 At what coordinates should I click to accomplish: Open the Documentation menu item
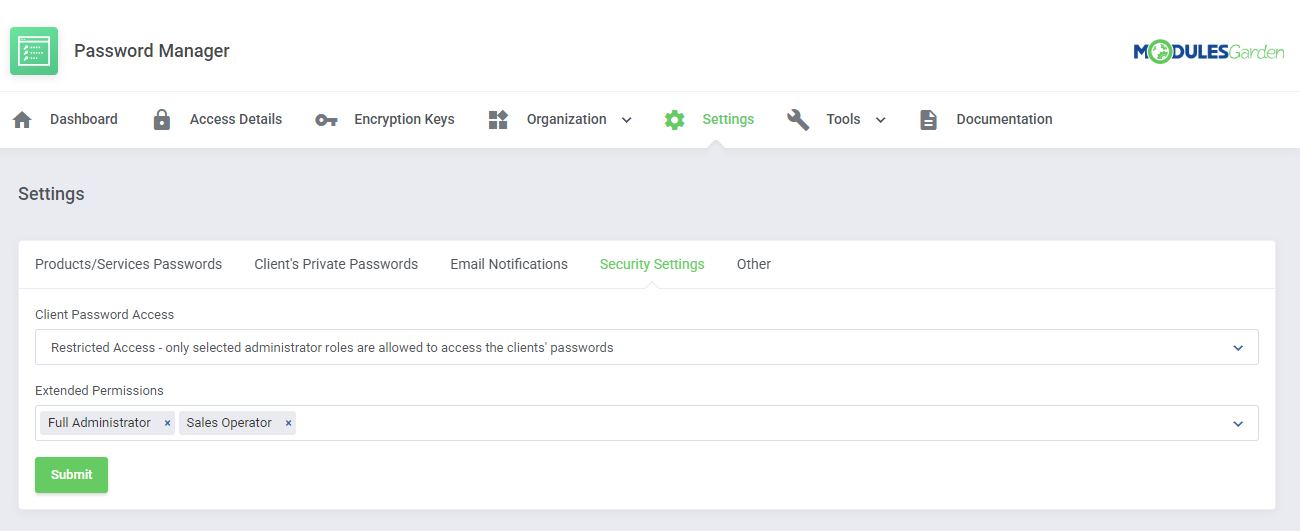[1004, 119]
